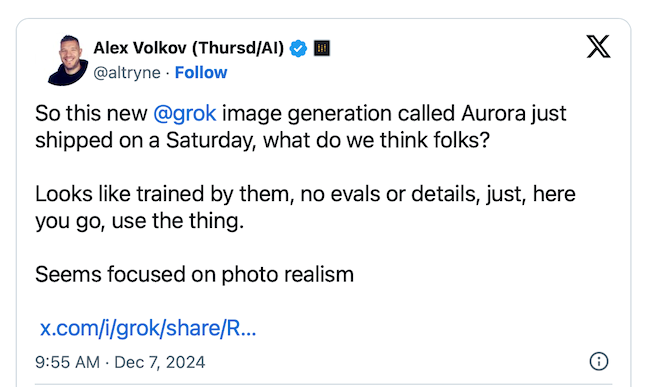Screen dimensions: 655x387
Task: Click 'you go, use the thing.' line
Action: [x=140, y=221]
